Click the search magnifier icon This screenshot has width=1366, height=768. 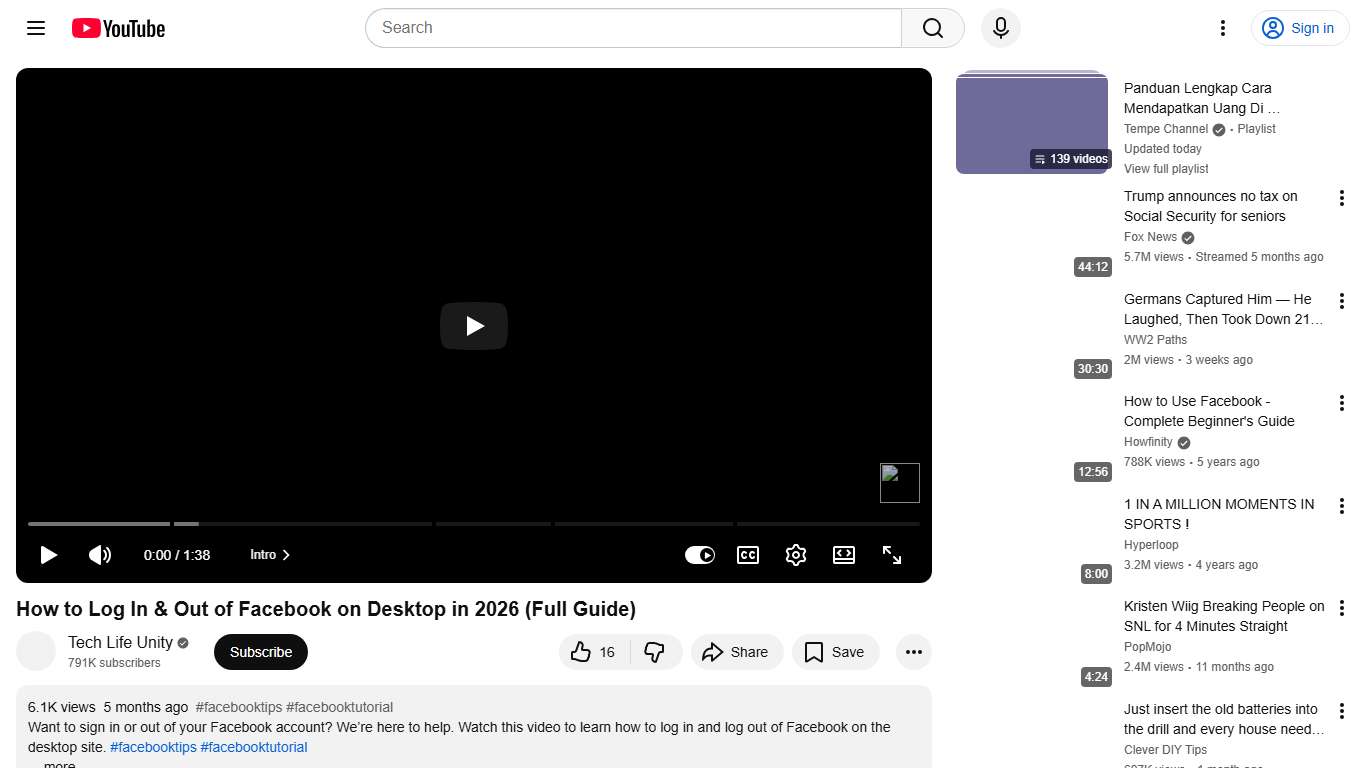point(930,28)
